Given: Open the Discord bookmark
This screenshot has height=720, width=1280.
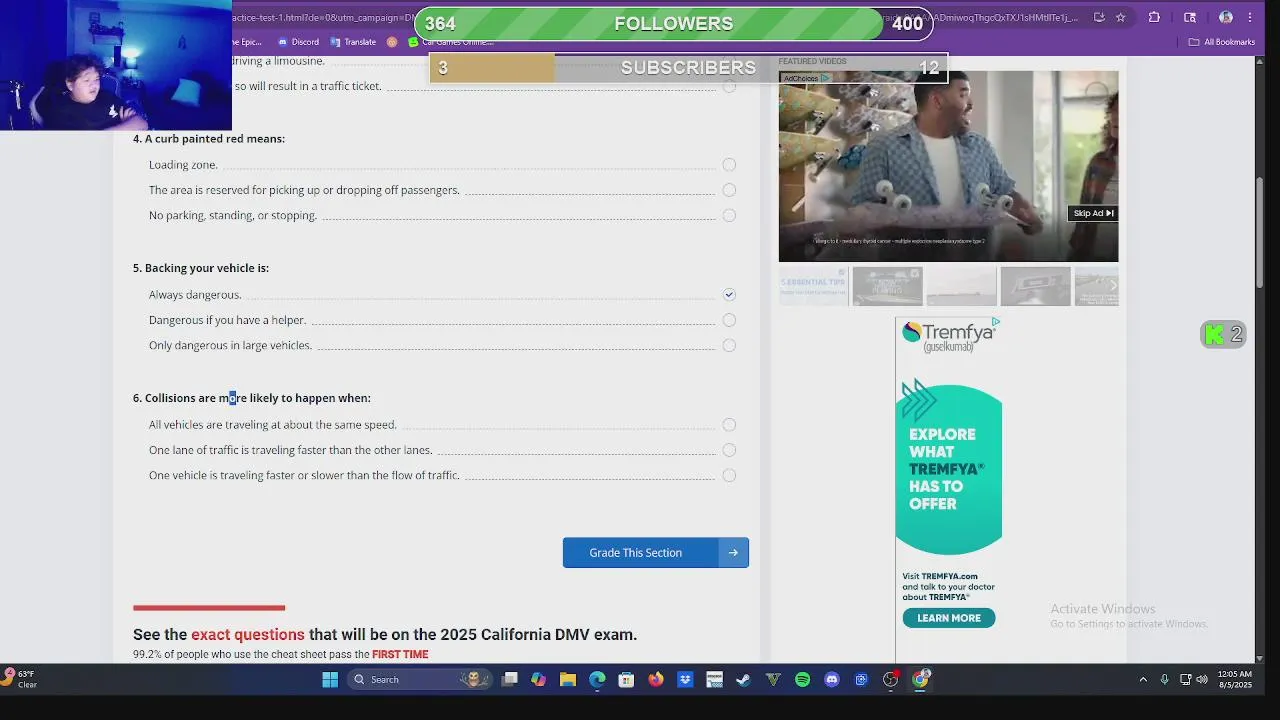Looking at the screenshot, I should pyautogui.click(x=299, y=42).
